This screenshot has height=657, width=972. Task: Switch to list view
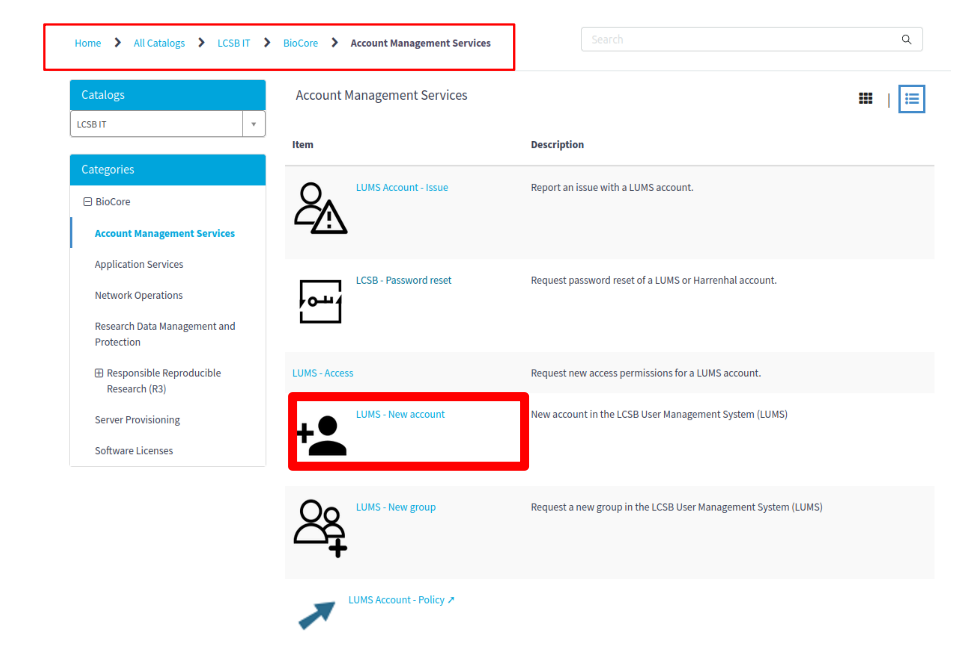click(911, 99)
